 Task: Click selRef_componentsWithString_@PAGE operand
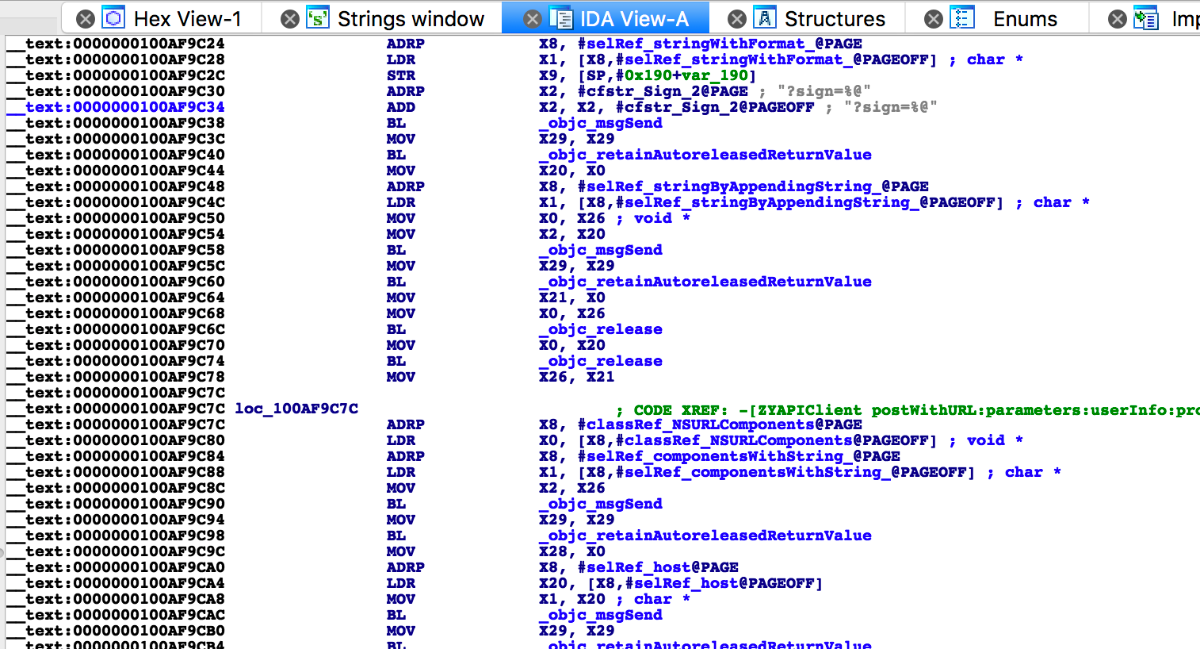click(x=741, y=456)
